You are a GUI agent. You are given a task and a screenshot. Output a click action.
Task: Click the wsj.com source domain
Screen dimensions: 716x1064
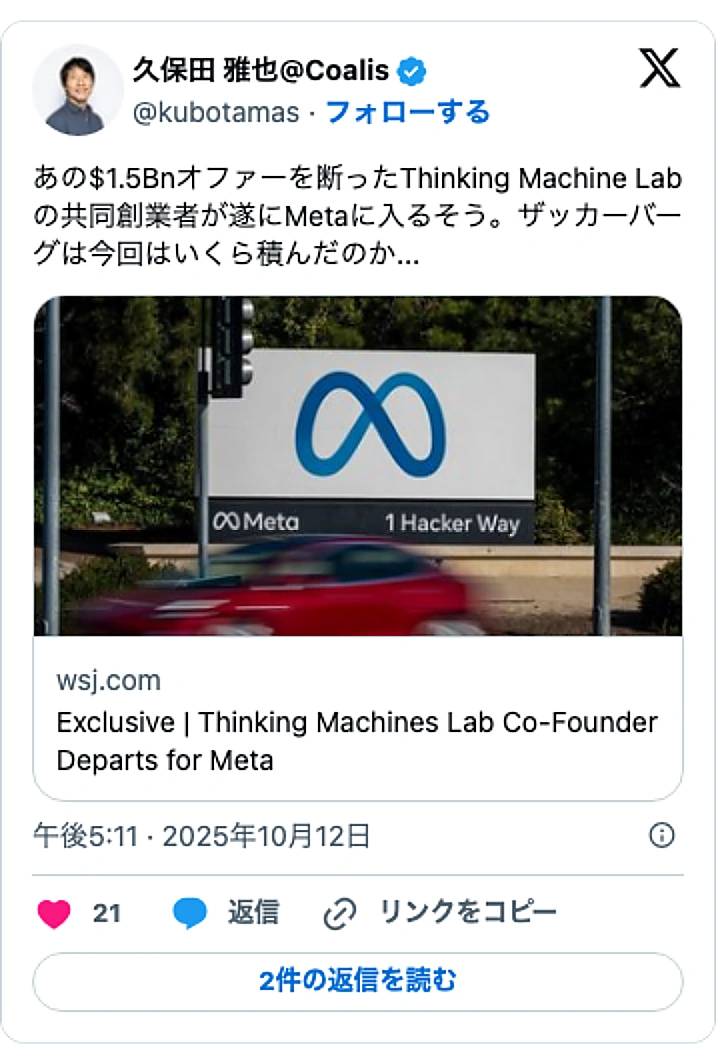[109, 681]
